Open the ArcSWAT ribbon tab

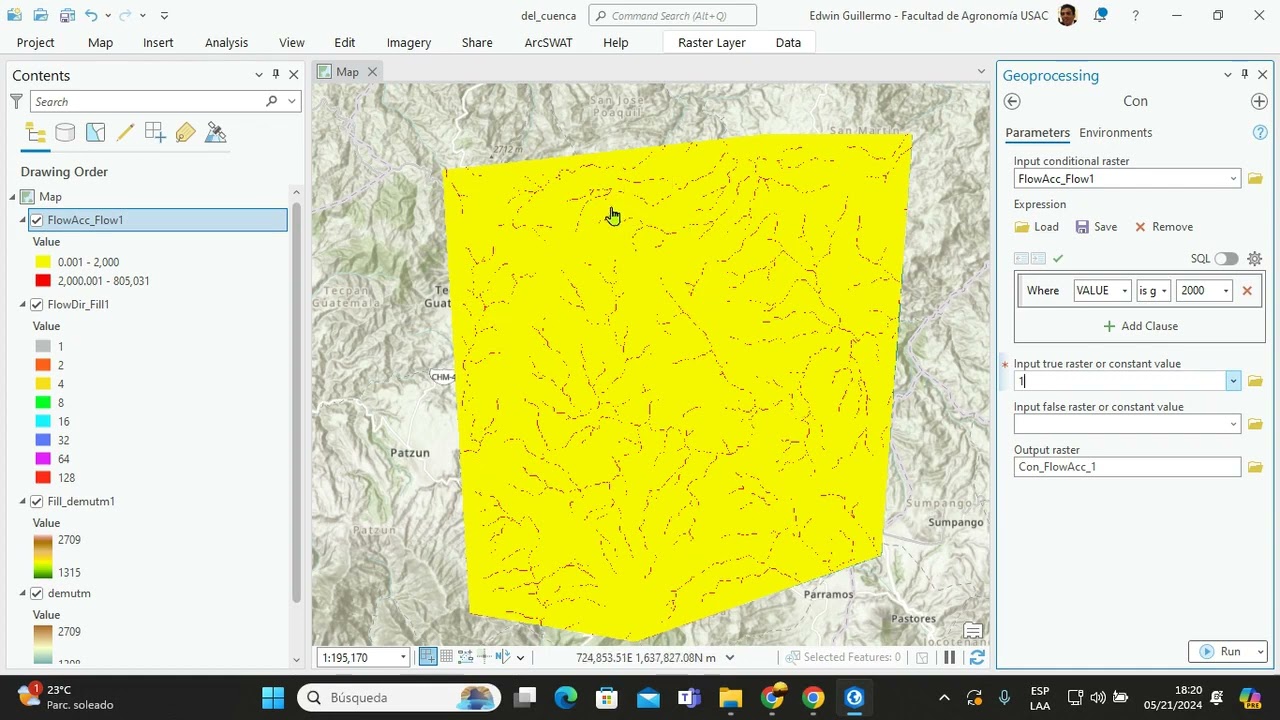pyautogui.click(x=548, y=42)
